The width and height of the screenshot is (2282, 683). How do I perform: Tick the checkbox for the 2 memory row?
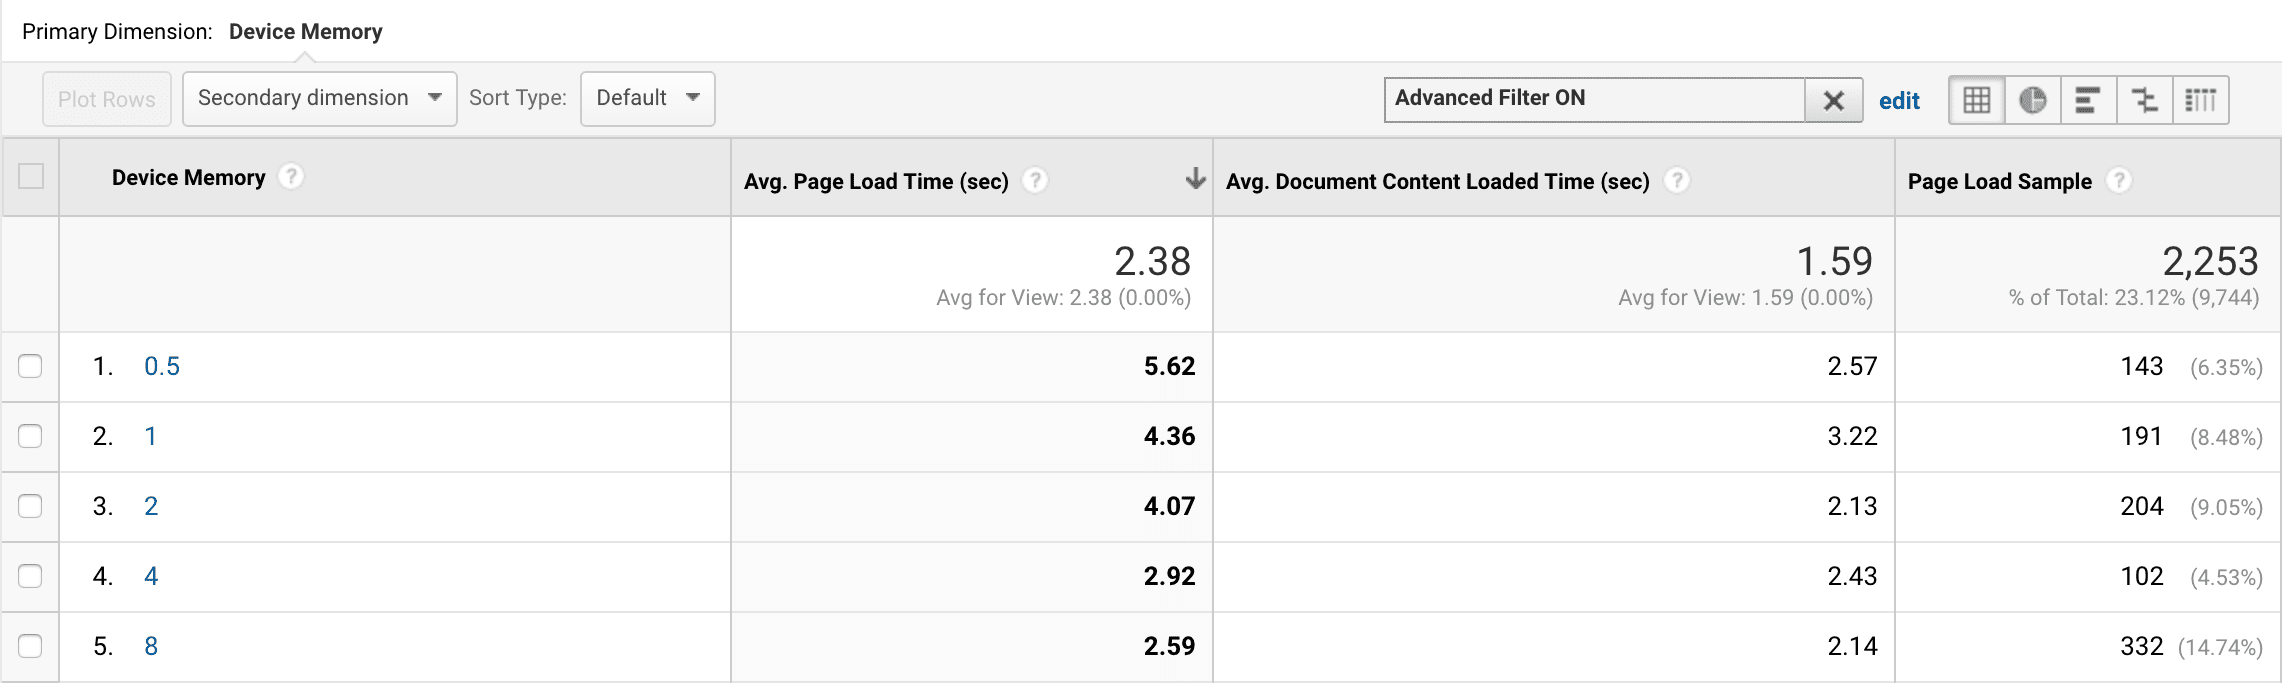tap(31, 506)
